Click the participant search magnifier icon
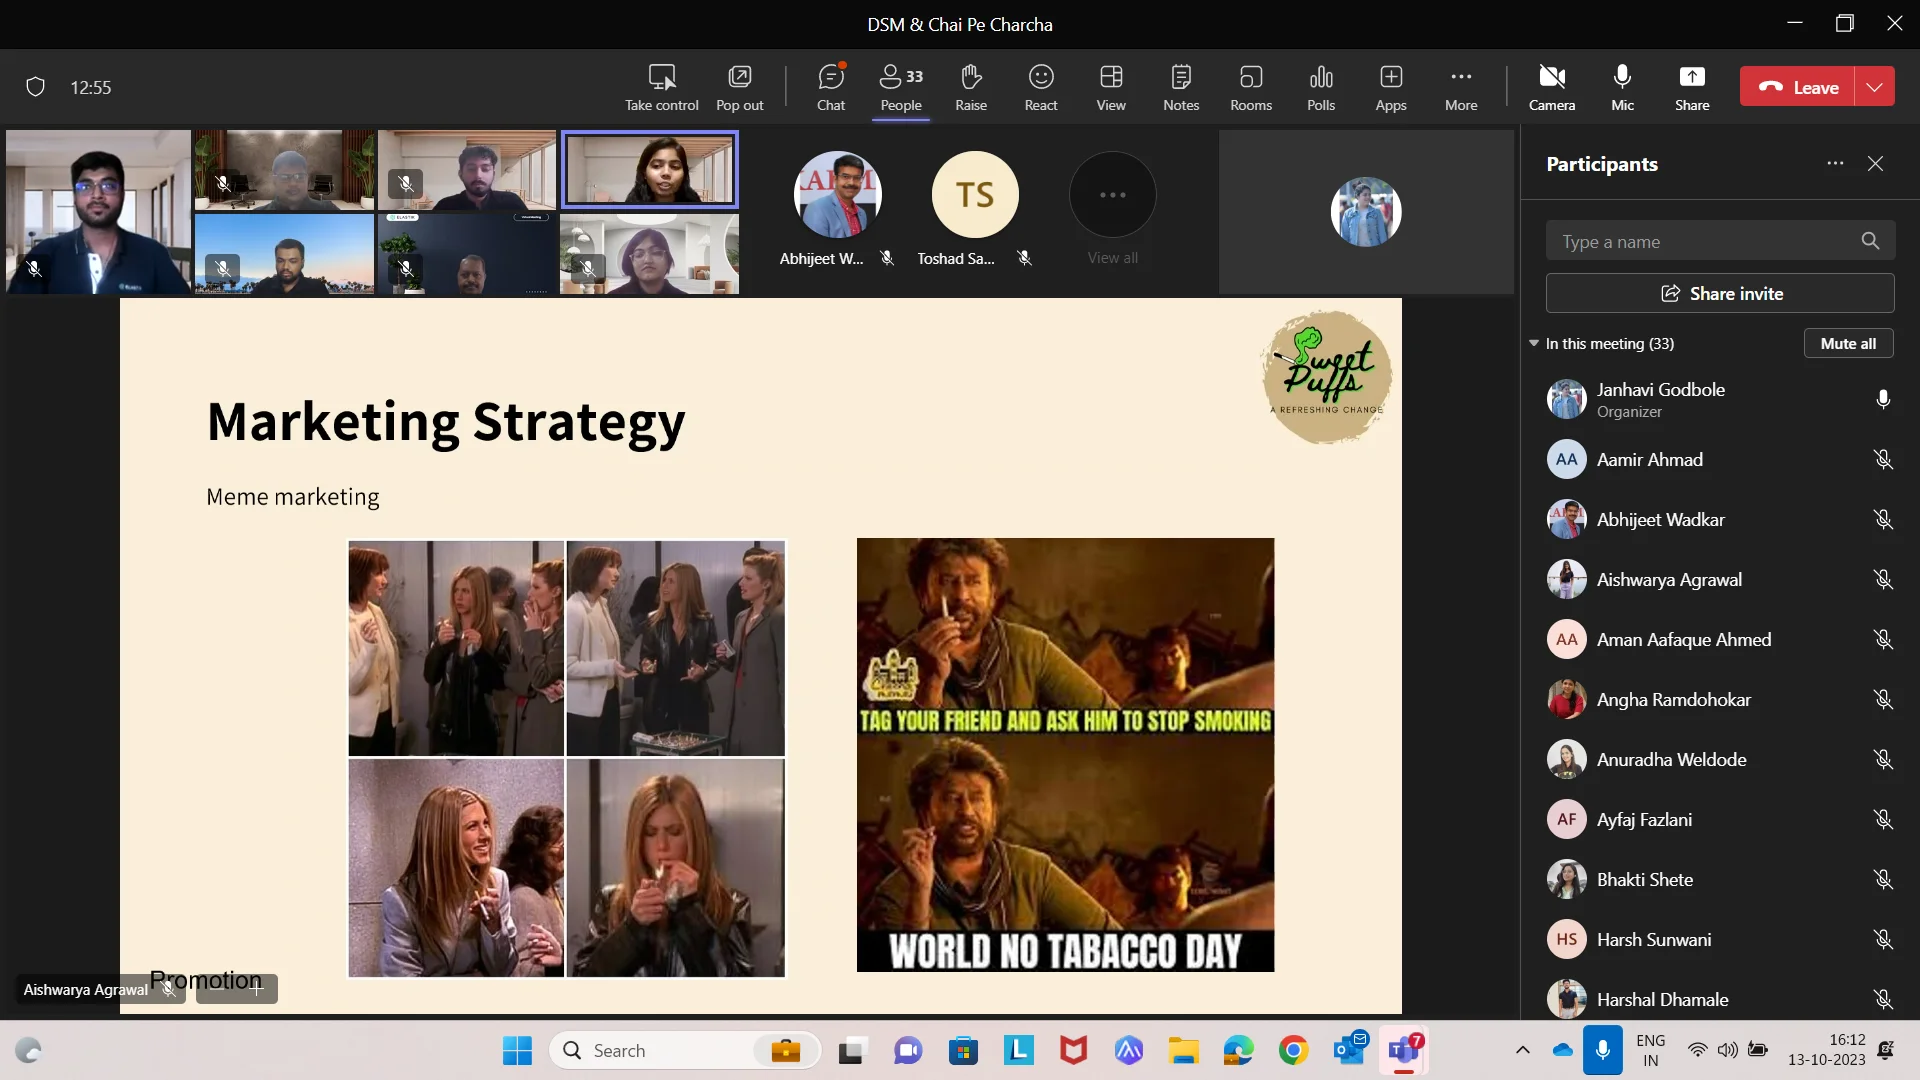This screenshot has height=1080, width=1920. point(1870,241)
